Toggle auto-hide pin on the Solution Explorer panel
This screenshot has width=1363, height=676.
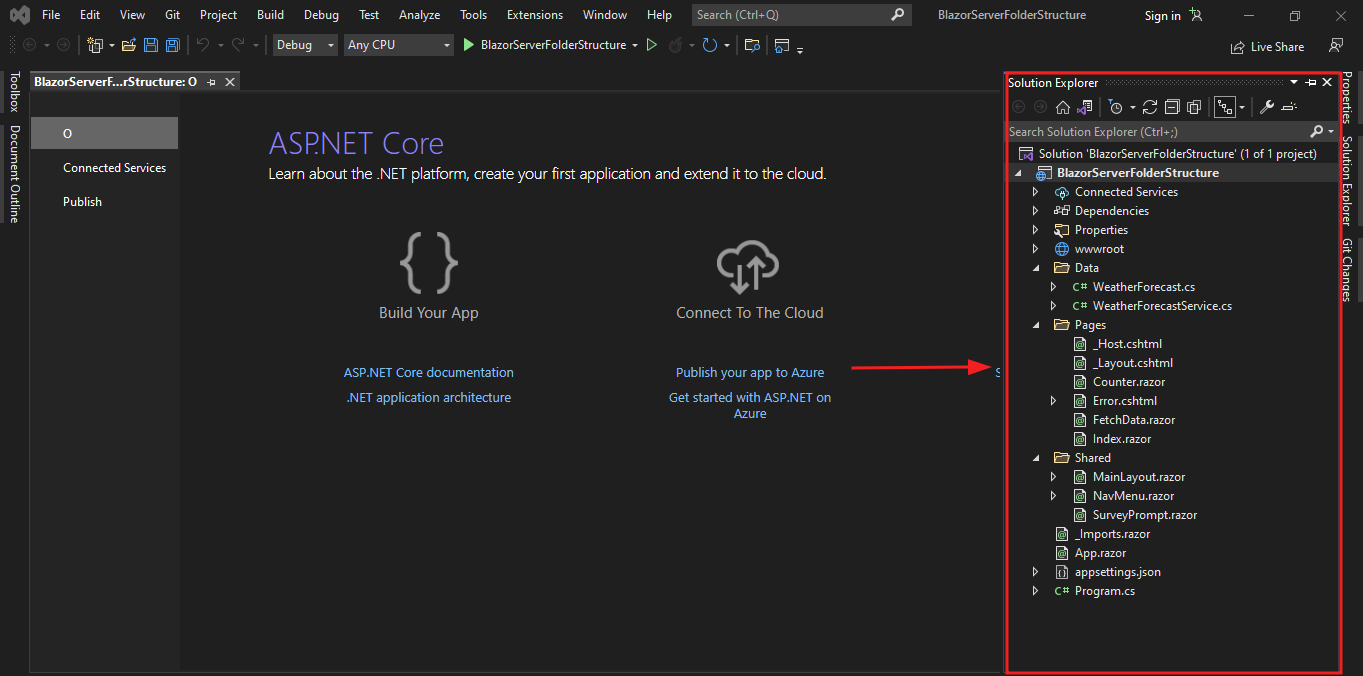pyautogui.click(x=1309, y=82)
